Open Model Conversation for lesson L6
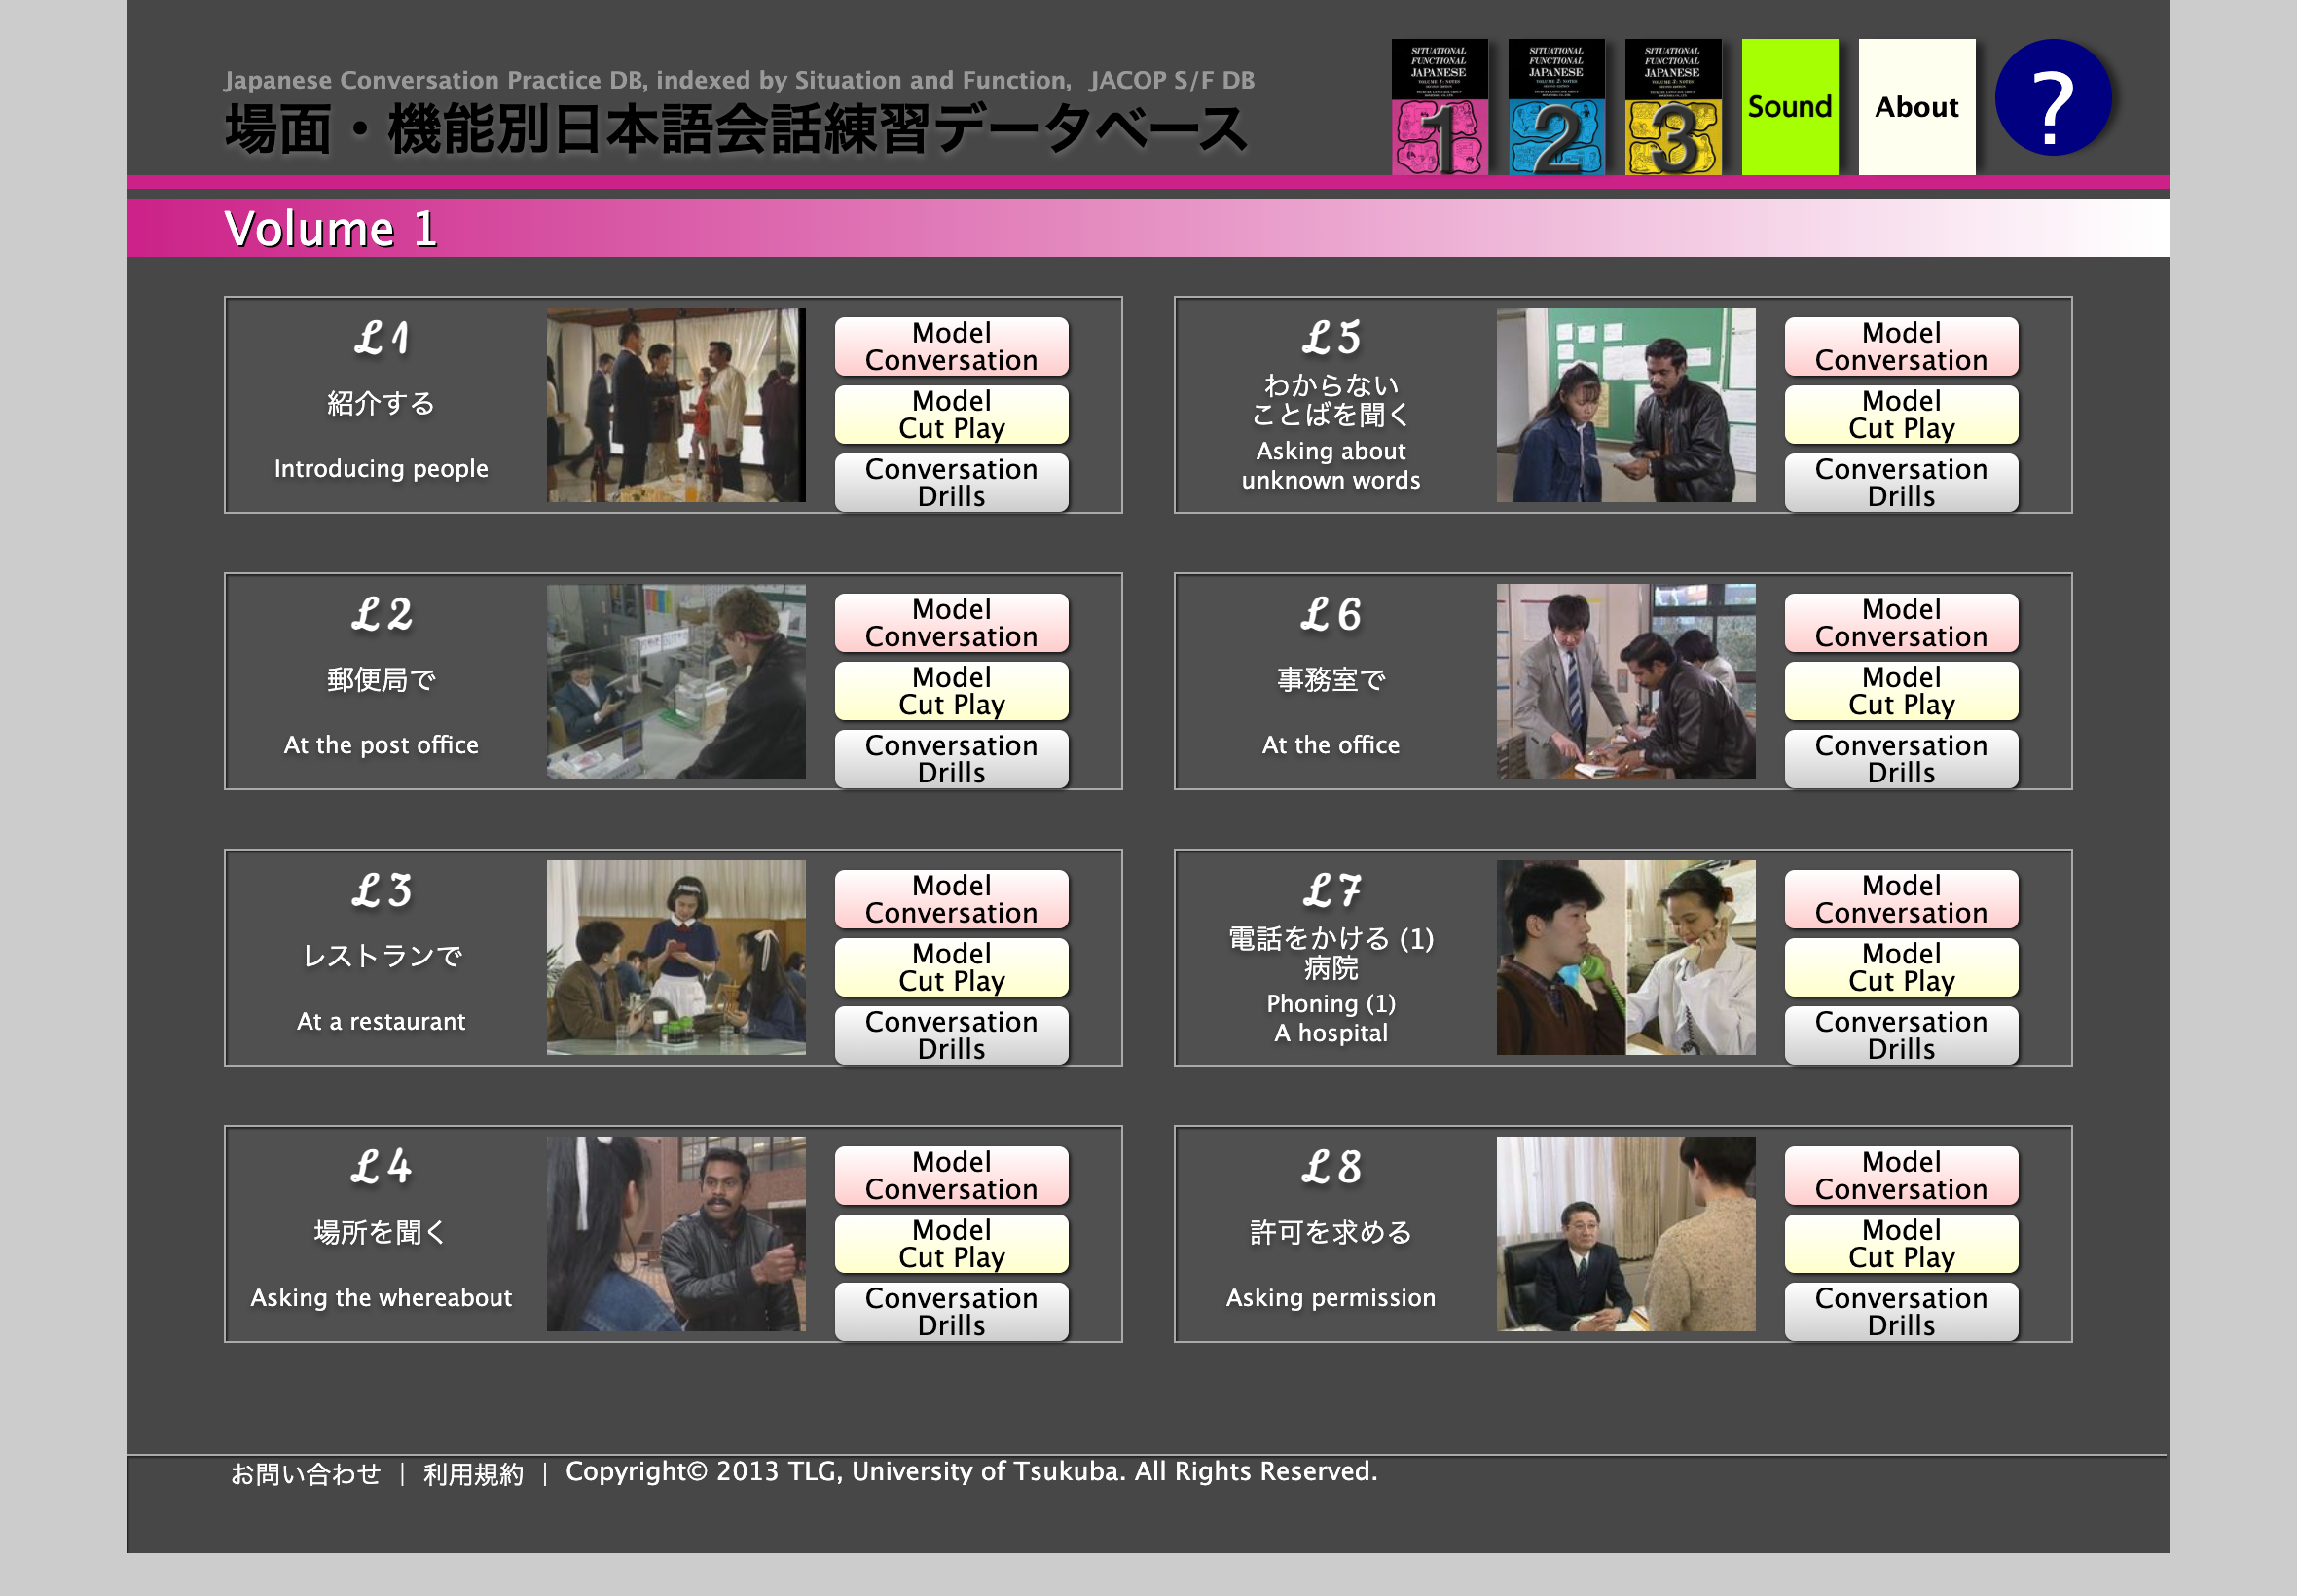This screenshot has height=1596, width=2297. (x=1900, y=622)
